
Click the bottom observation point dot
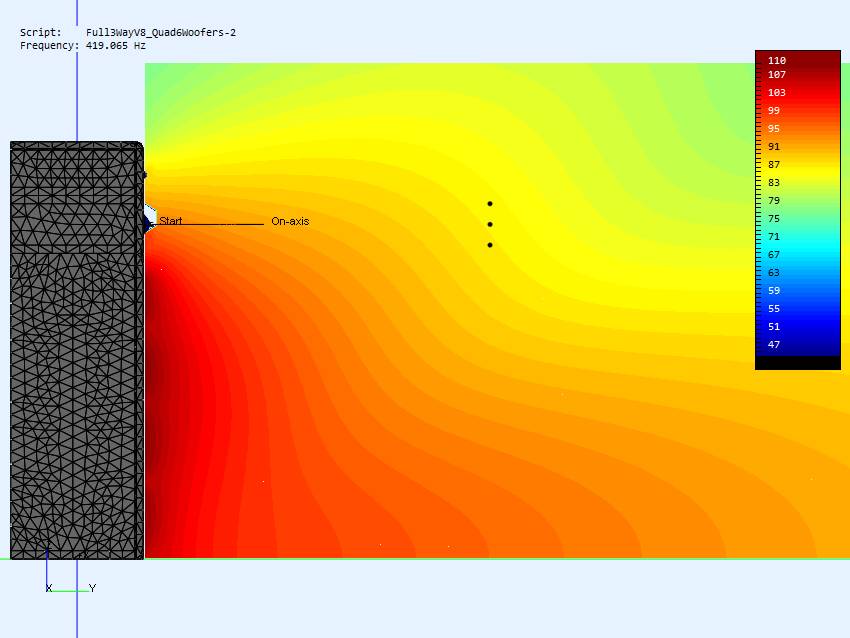490,245
